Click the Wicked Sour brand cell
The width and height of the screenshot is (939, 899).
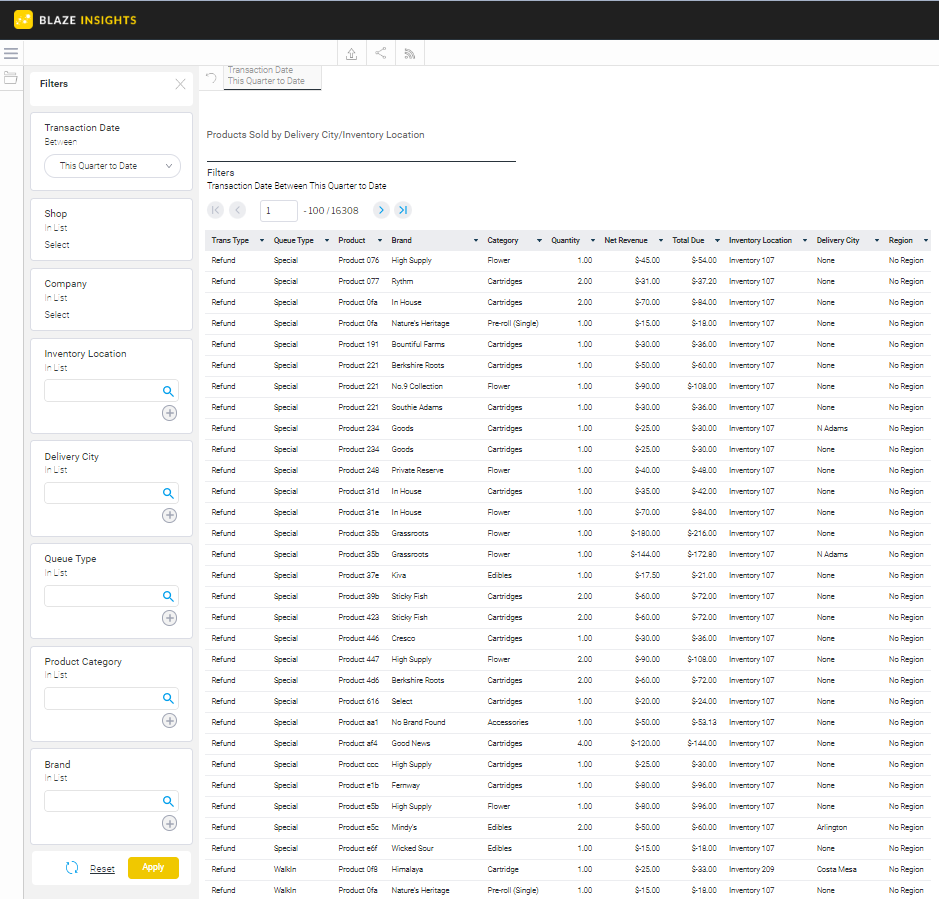coord(413,848)
